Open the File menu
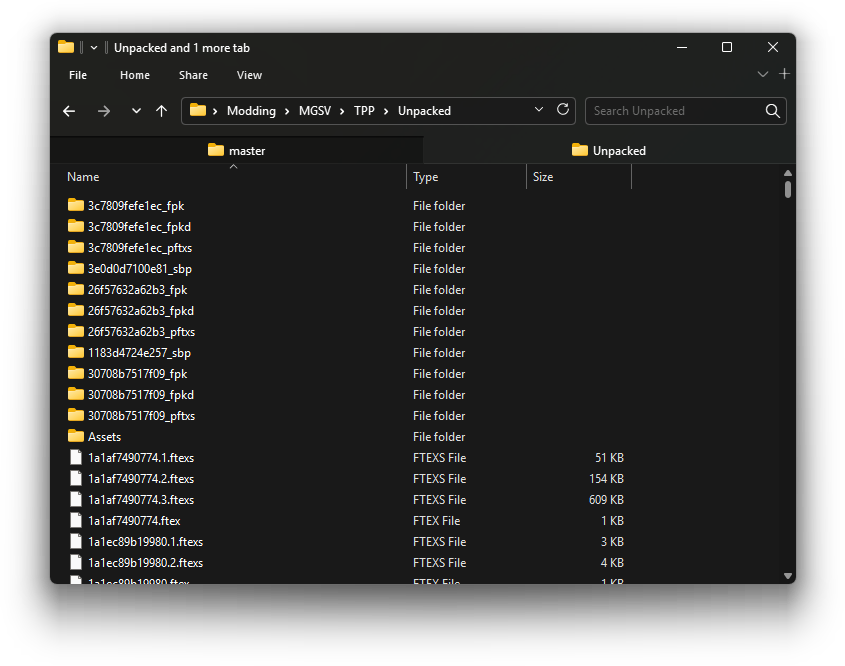Screen dimensions: 845x666 point(78,75)
